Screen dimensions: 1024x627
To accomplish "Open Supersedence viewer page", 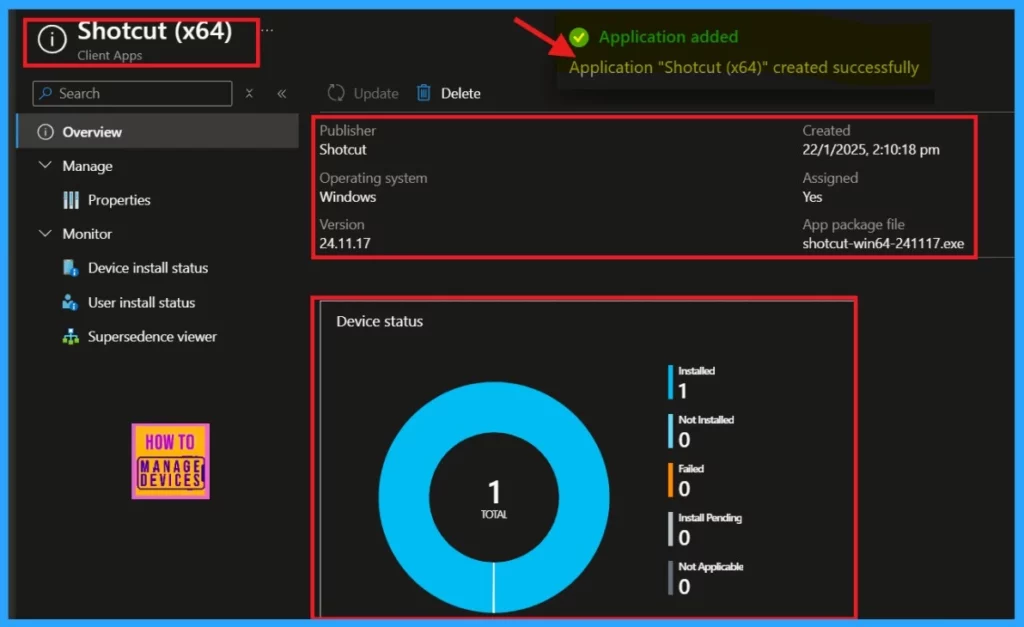I will point(152,336).
